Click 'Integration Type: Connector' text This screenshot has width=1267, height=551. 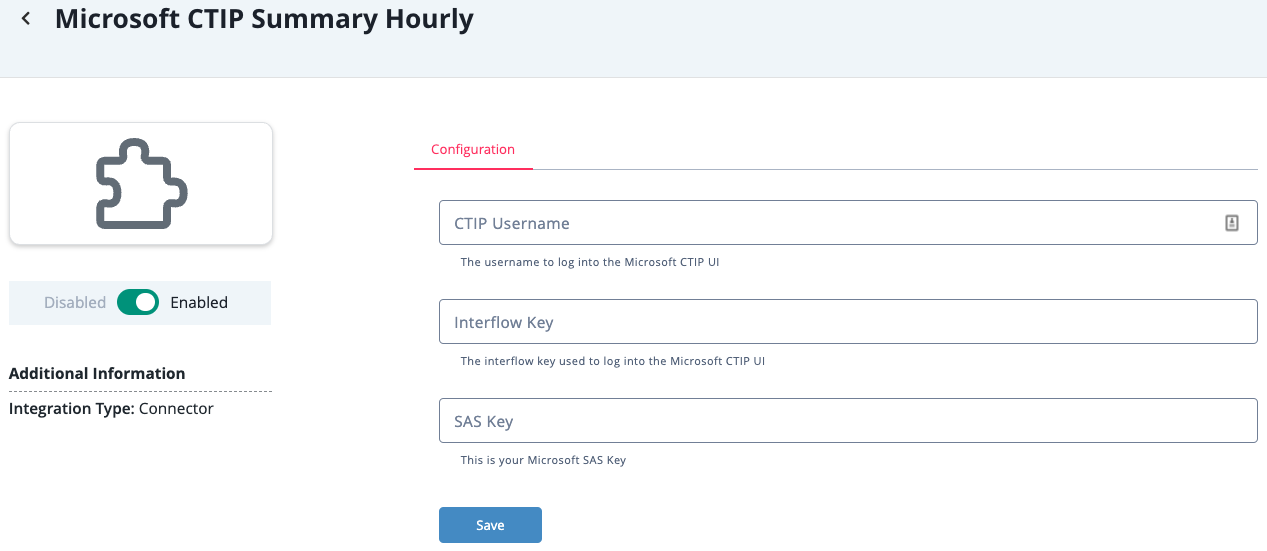[111, 408]
